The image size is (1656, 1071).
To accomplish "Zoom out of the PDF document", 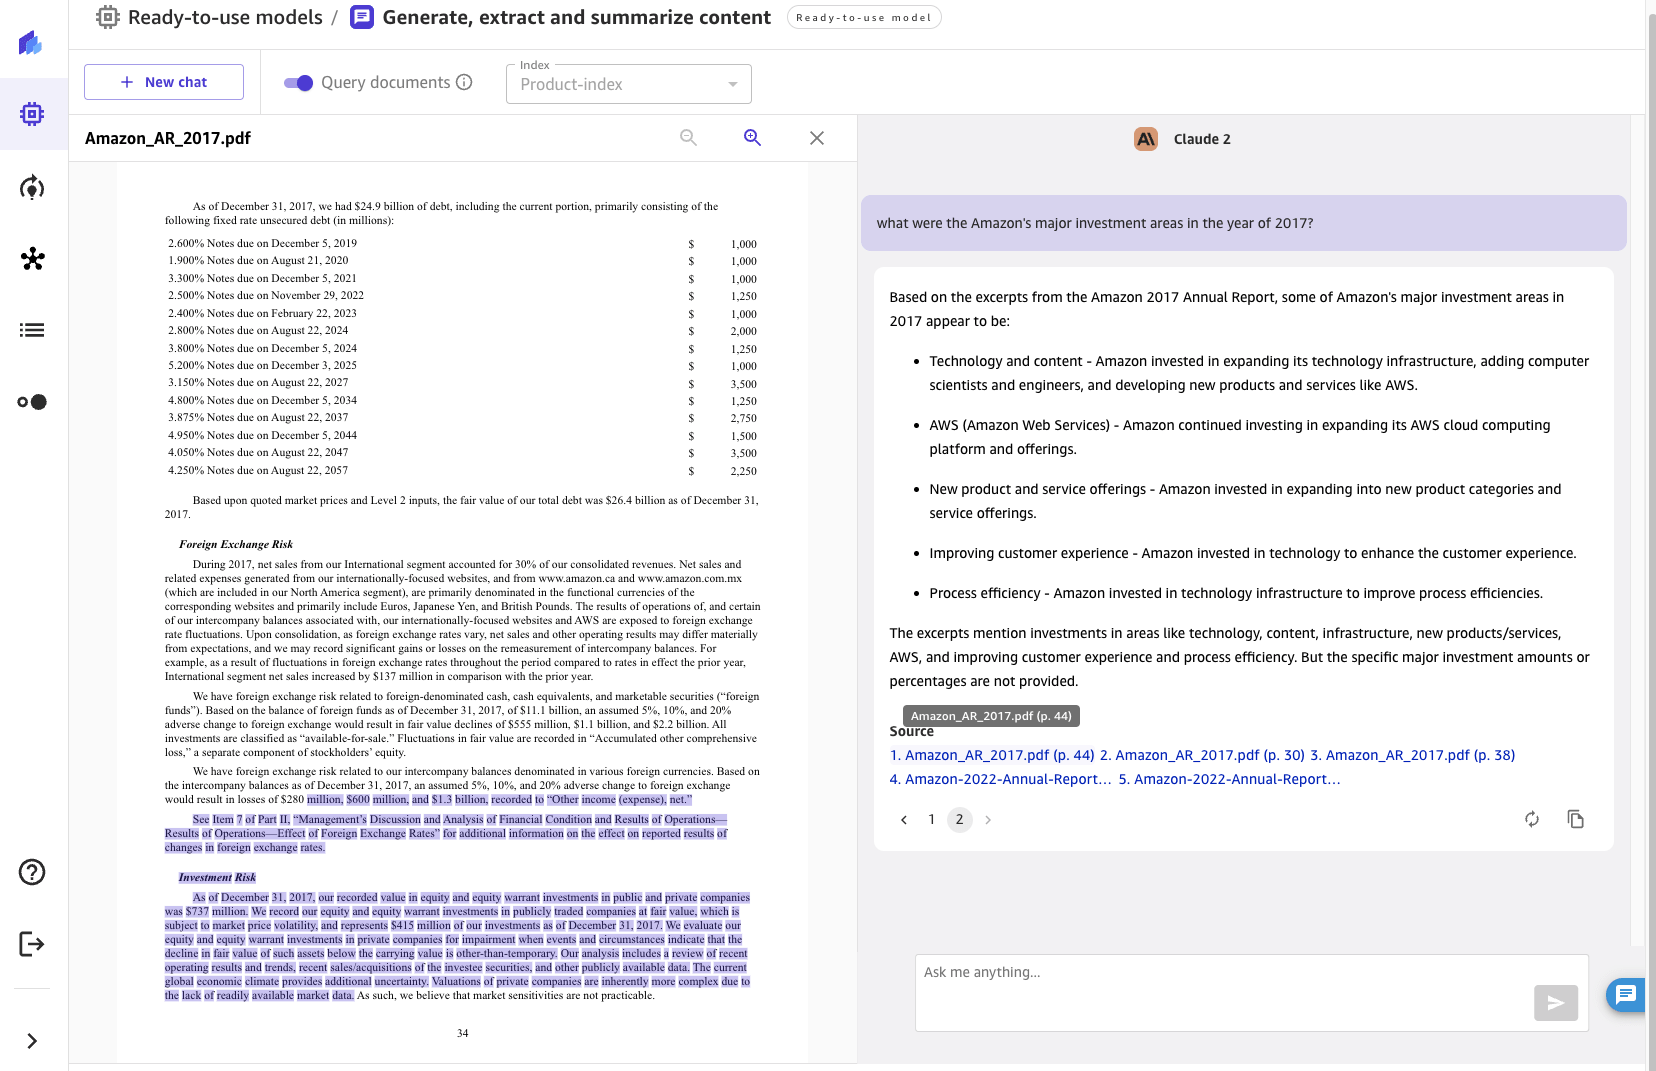I will [688, 138].
